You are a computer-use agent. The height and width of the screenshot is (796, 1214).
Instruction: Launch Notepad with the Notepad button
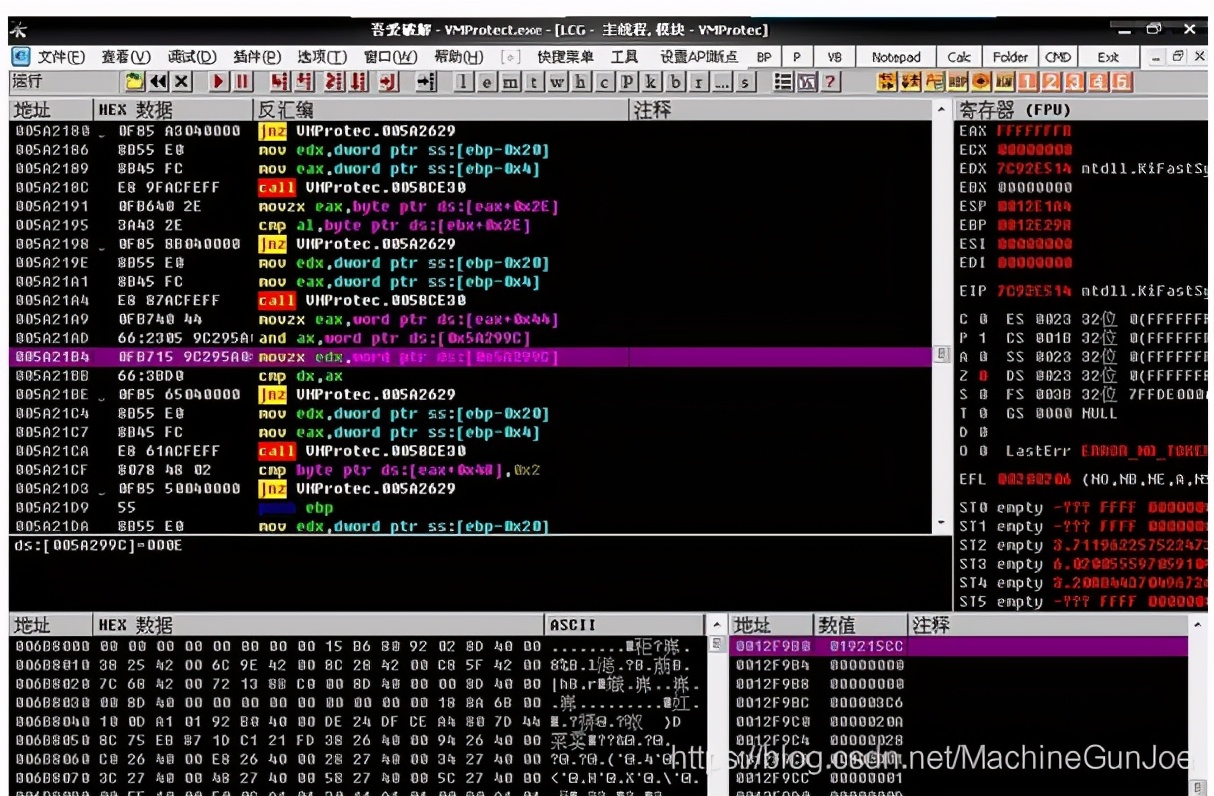point(896,57)
